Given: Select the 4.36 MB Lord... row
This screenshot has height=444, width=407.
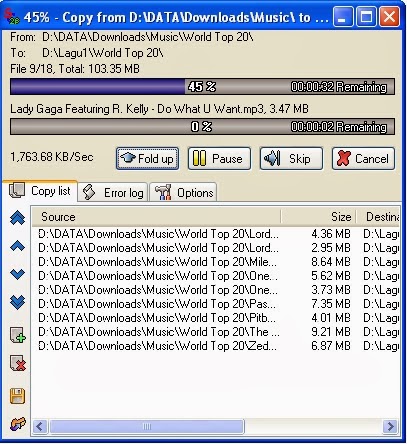Looking at the screenshot, I should [216, 234].
